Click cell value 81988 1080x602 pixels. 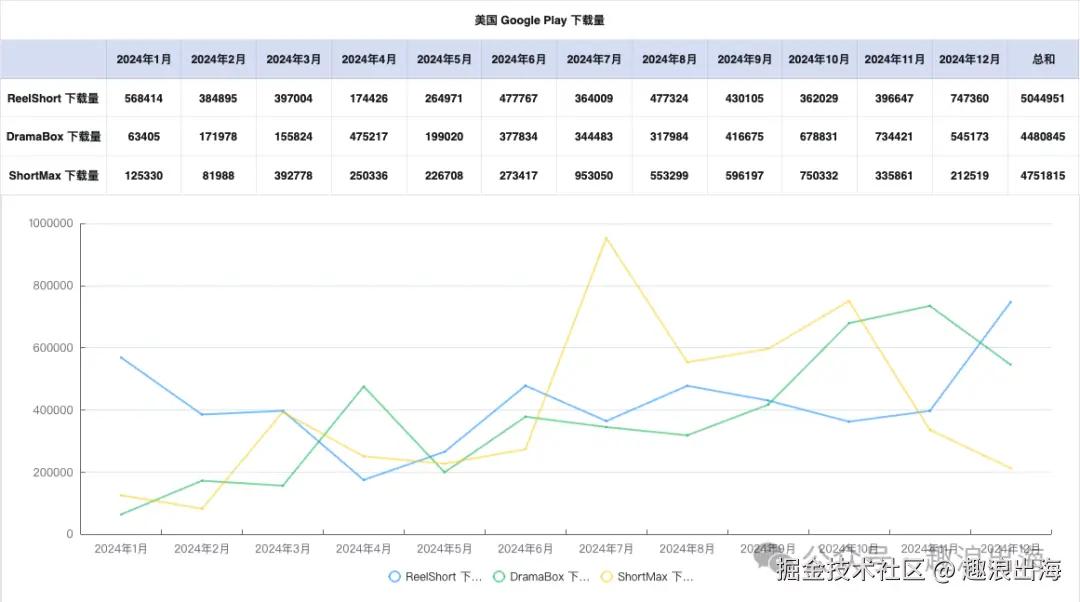[218, 176]
